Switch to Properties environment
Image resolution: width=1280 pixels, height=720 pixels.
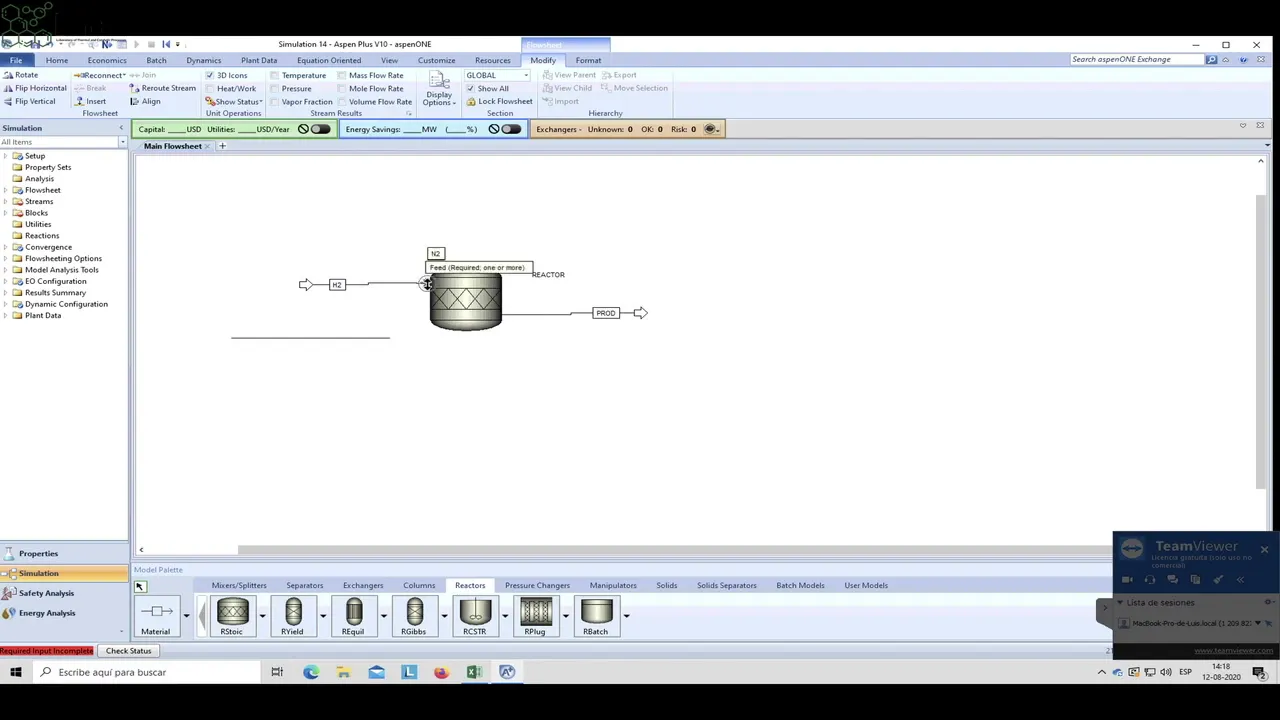click(x=64, y=553)
